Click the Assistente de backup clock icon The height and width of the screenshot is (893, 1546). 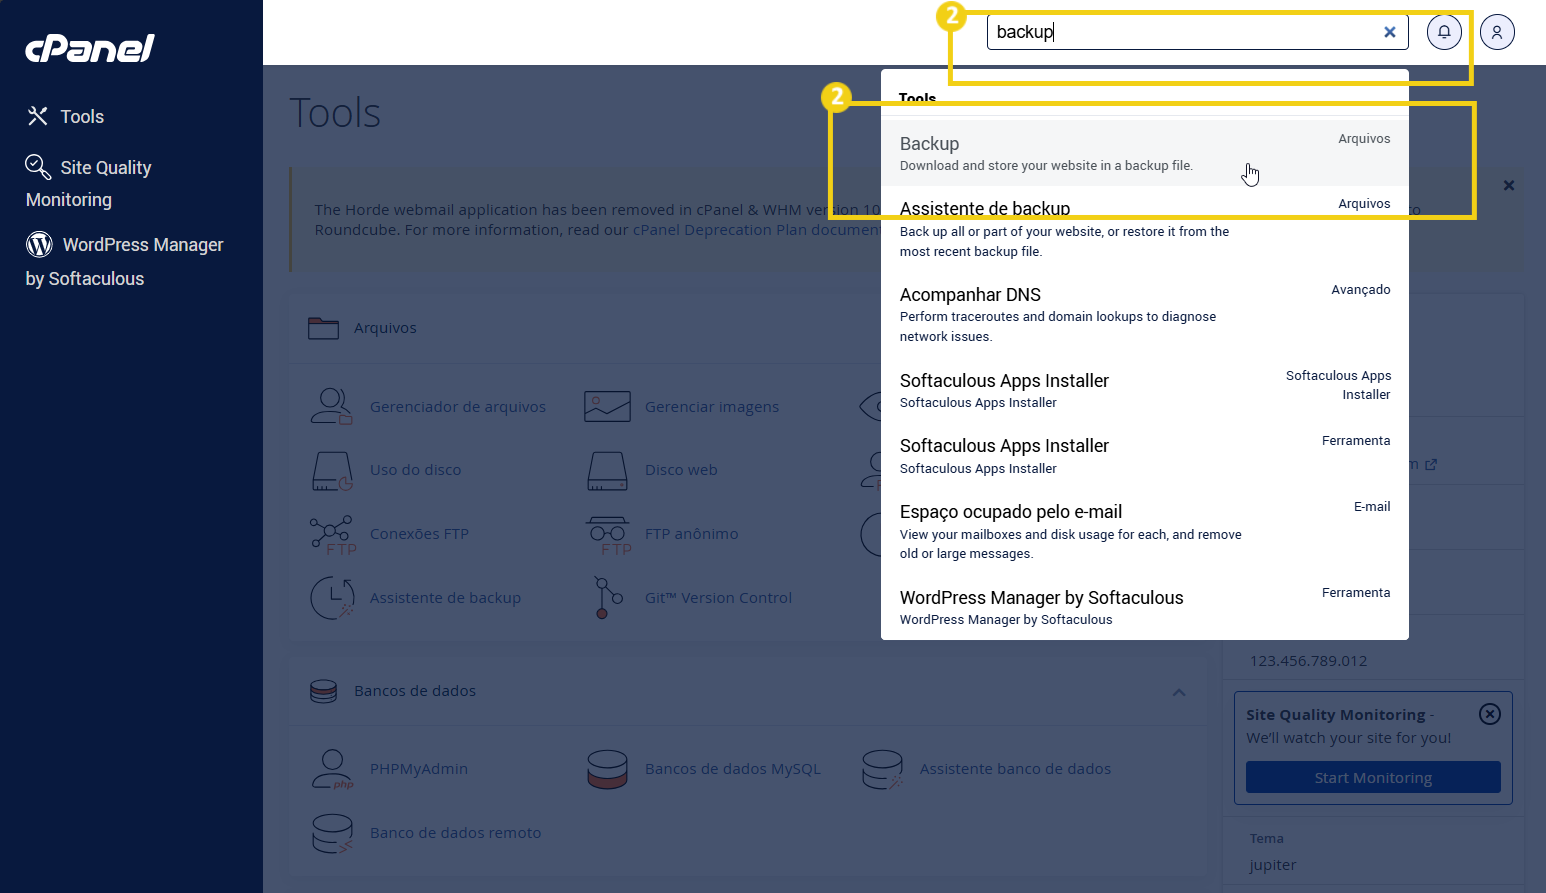(332, 598)
